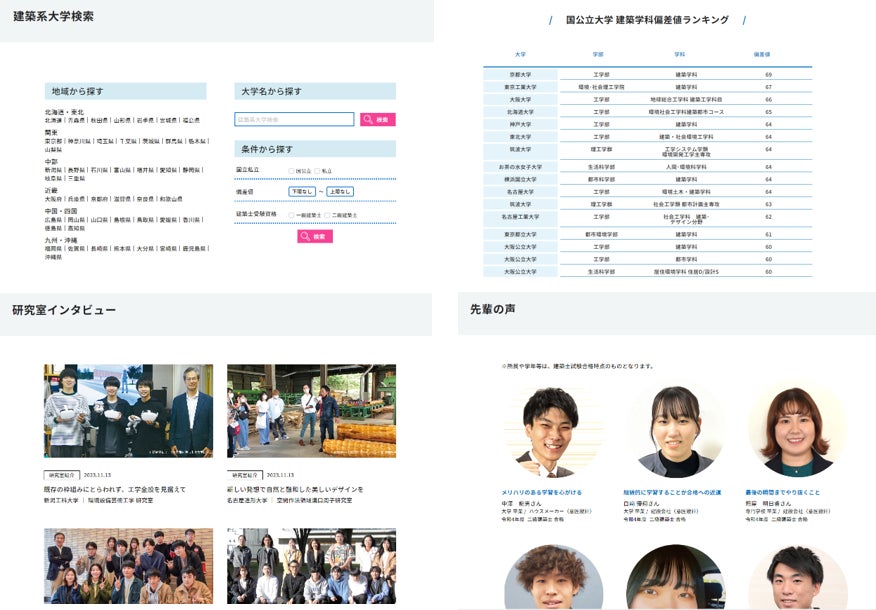The height and width of the screenshot is (610, 876).
Task: Check the 私立 checkbox
Action: tap(317, 171)
